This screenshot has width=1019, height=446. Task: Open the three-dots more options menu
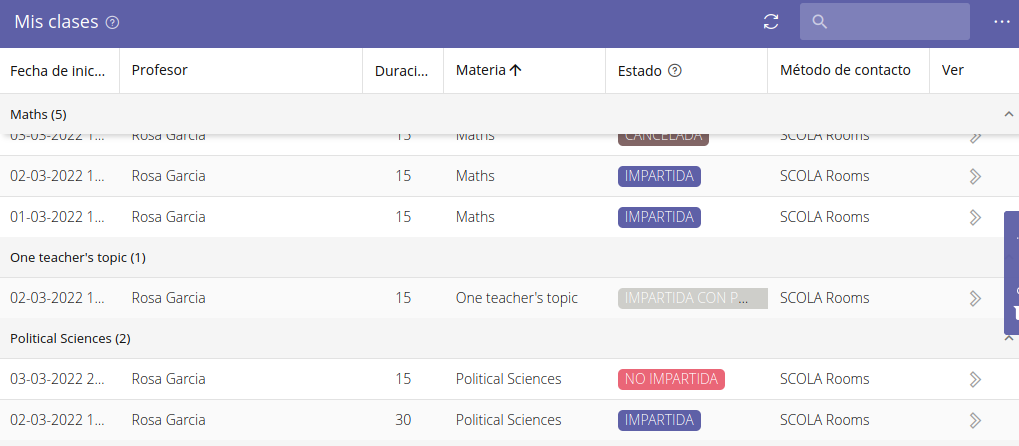click(x=1002, y=22)
